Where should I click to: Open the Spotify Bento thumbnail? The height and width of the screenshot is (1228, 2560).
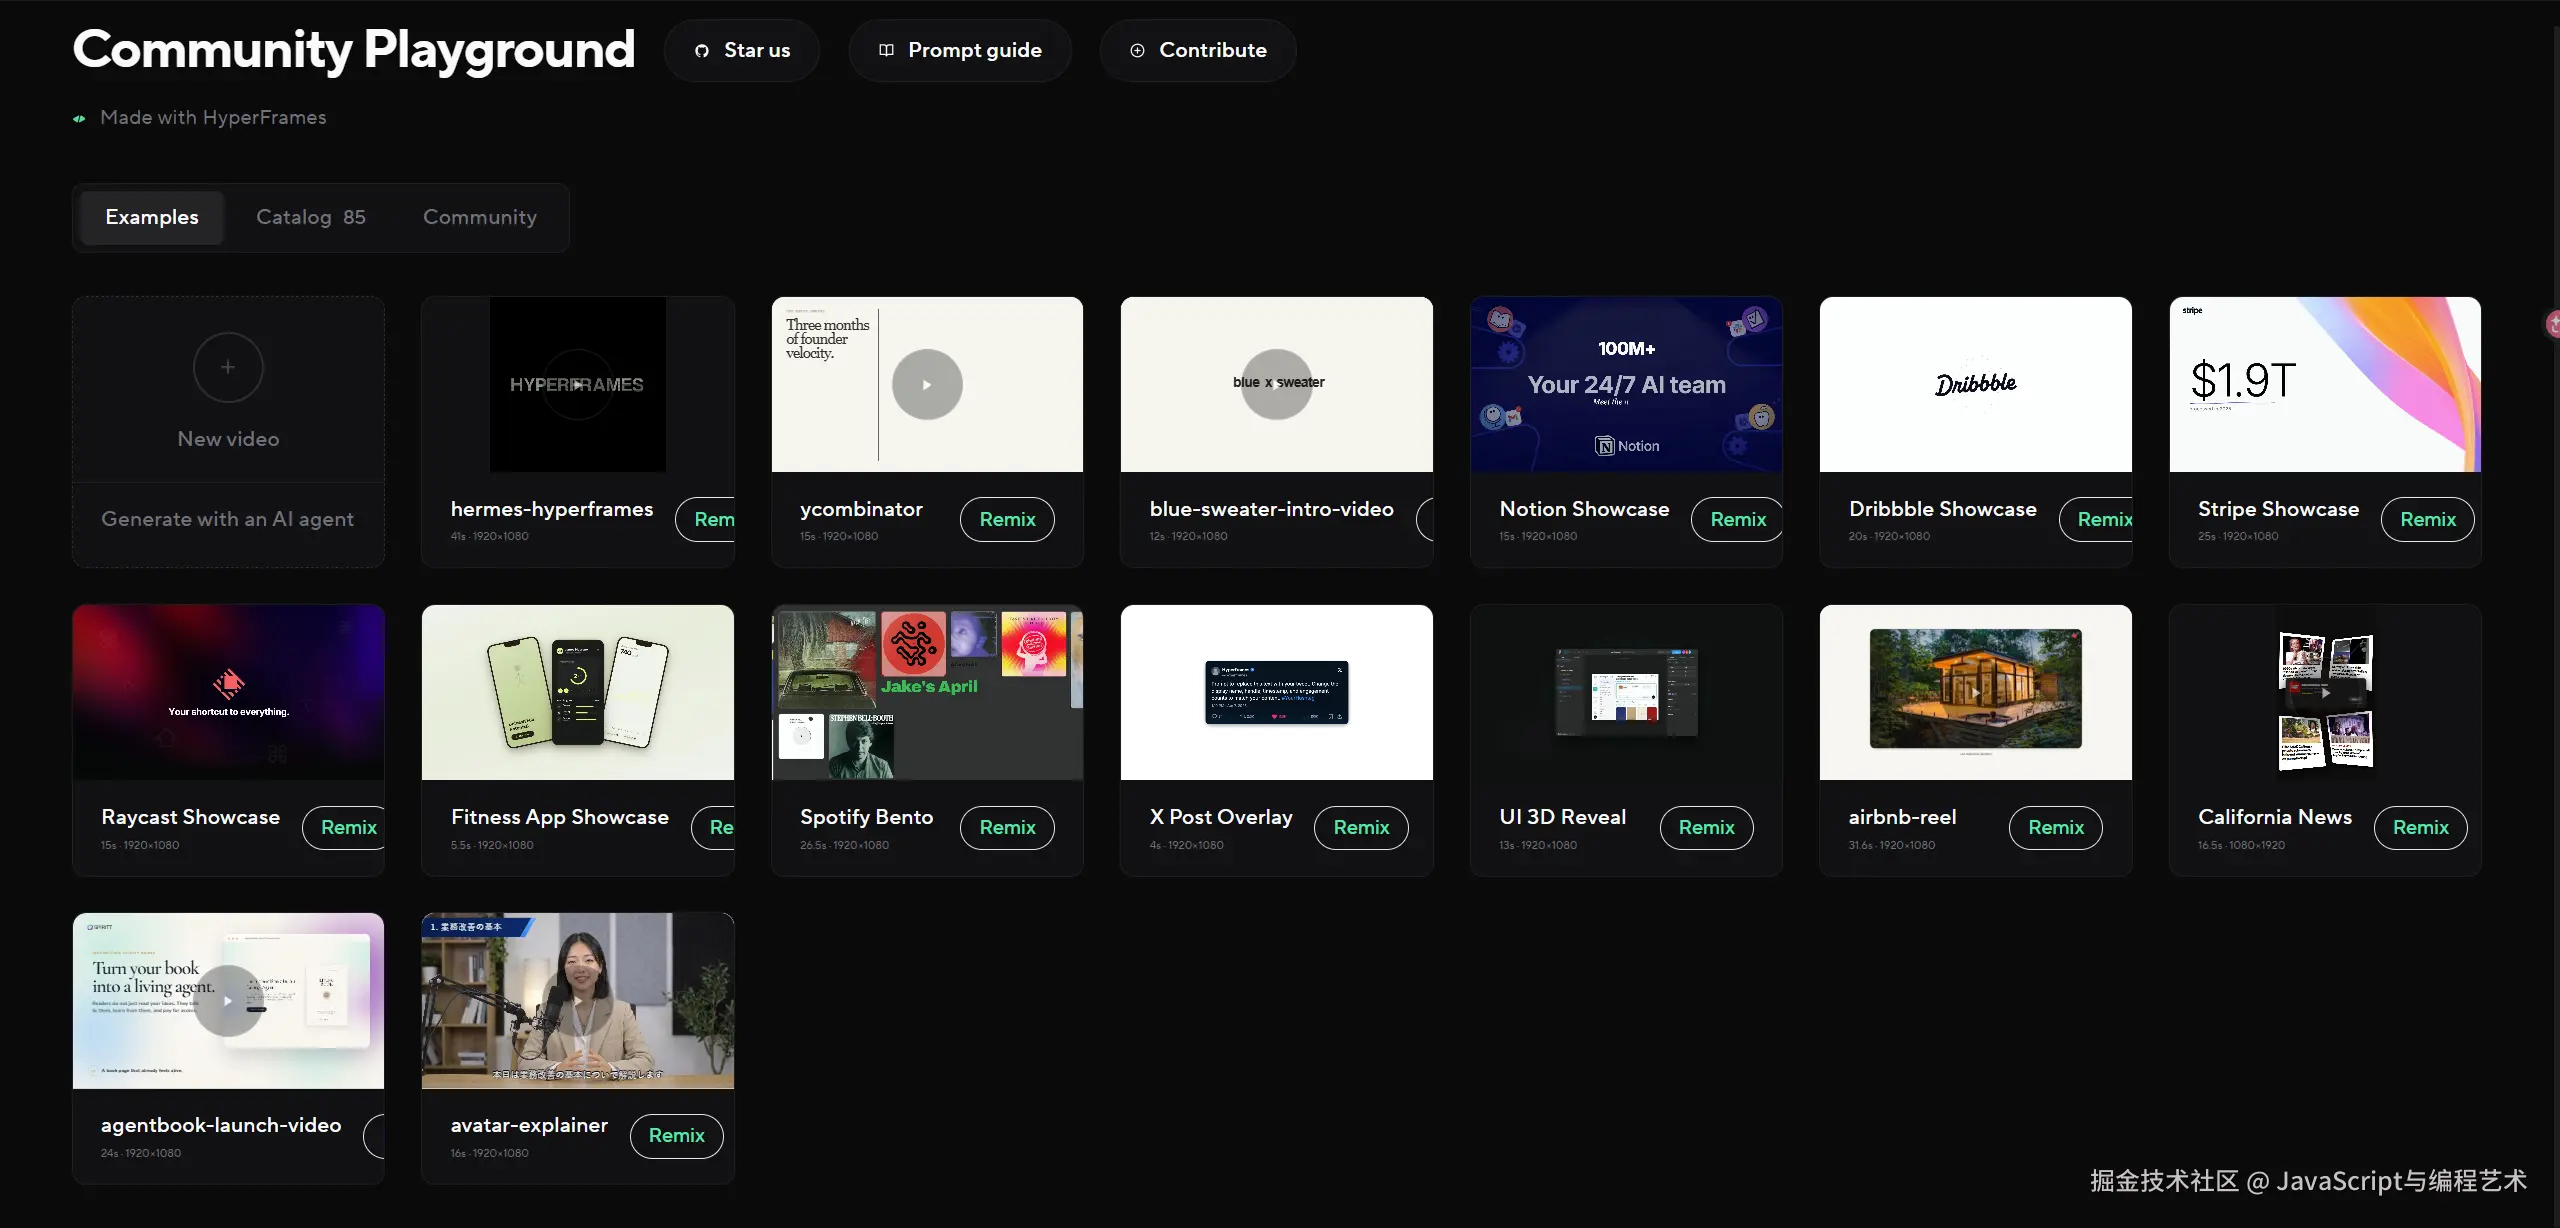pyautogui.click(x=927, y=692)
